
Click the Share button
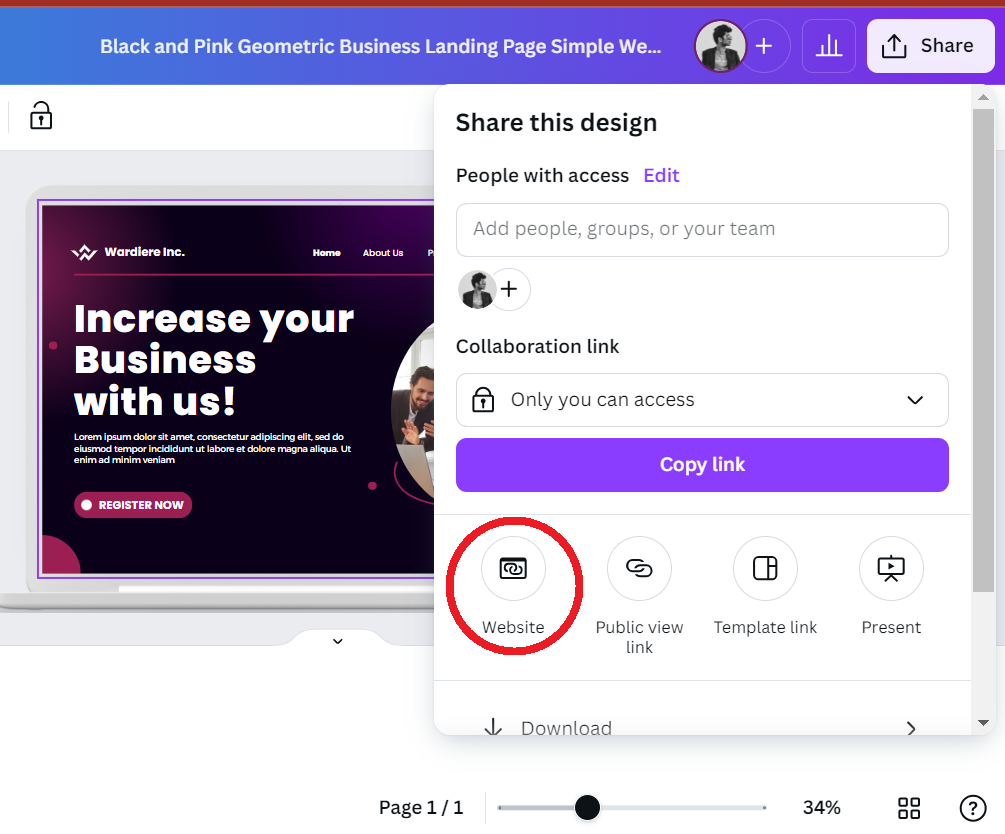click(x=930, y=45)
